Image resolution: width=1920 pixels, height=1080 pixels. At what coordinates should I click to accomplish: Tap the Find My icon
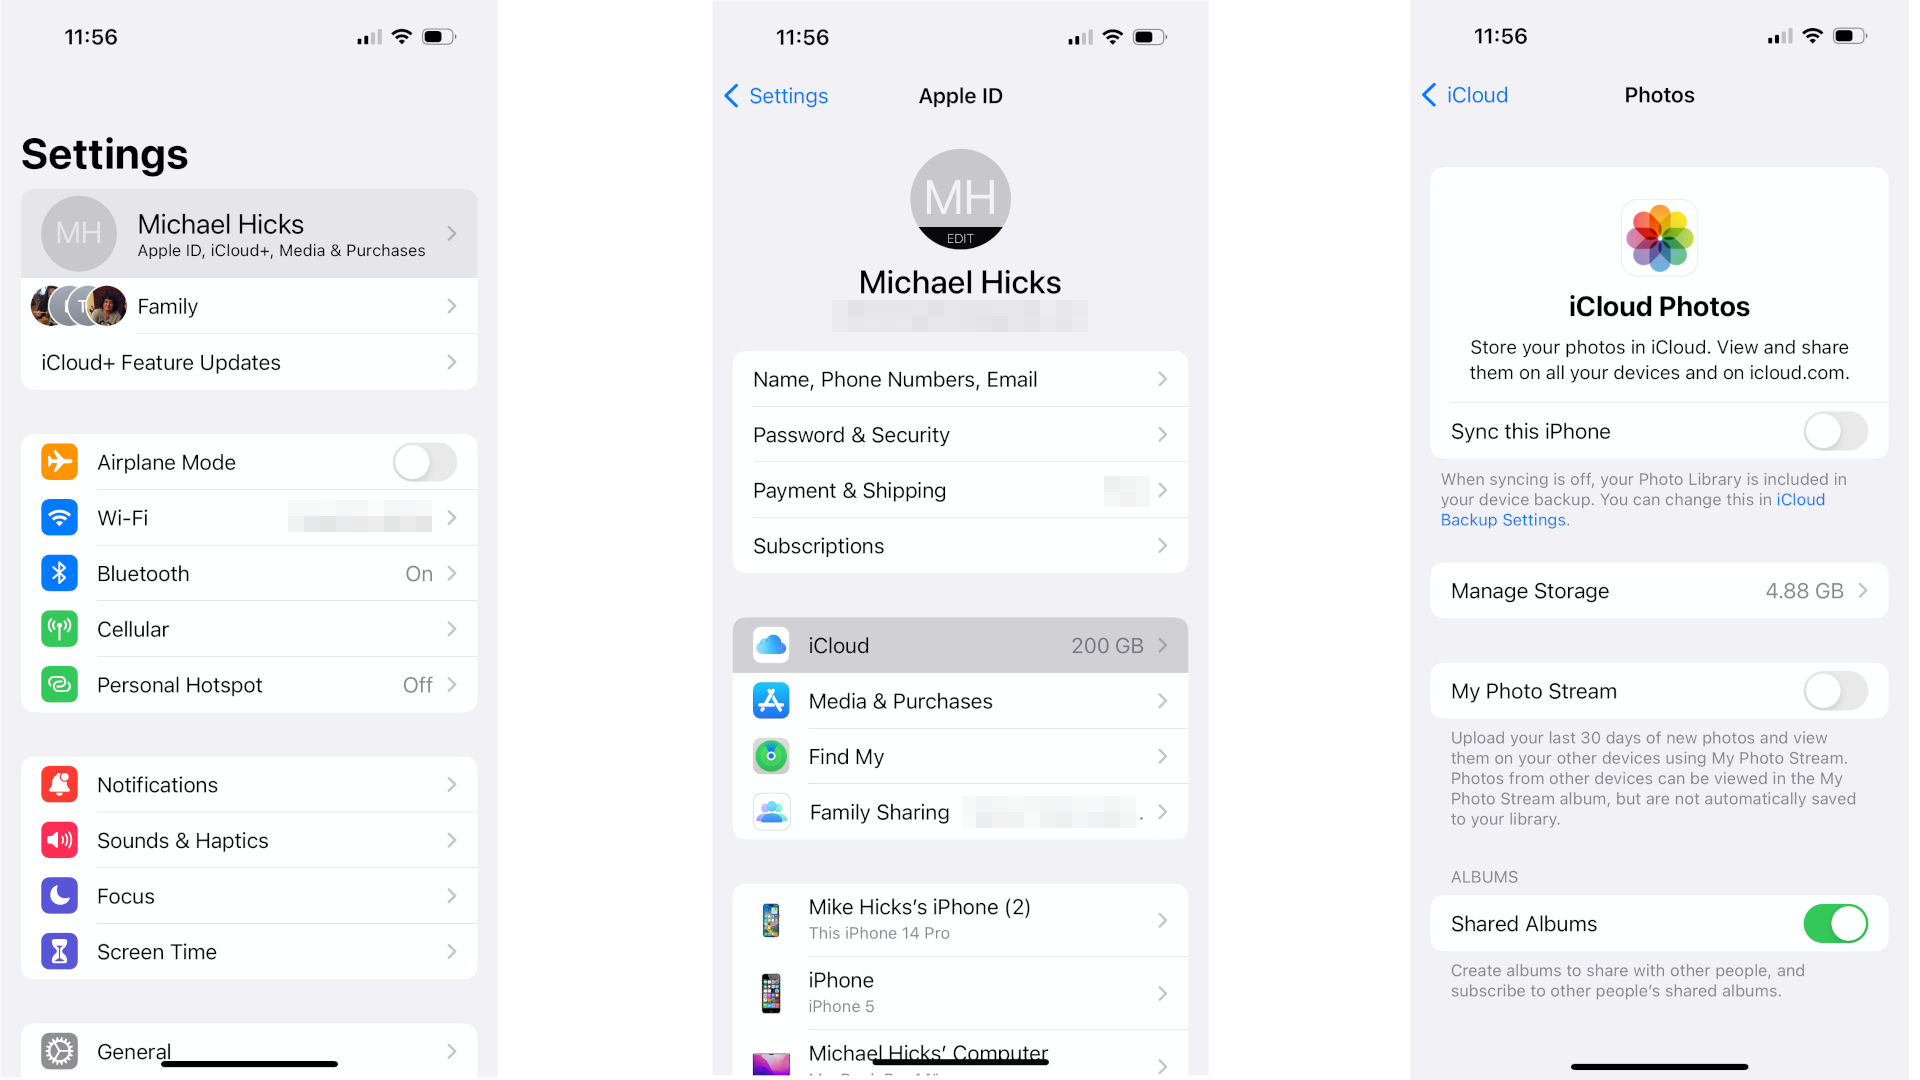770,756
